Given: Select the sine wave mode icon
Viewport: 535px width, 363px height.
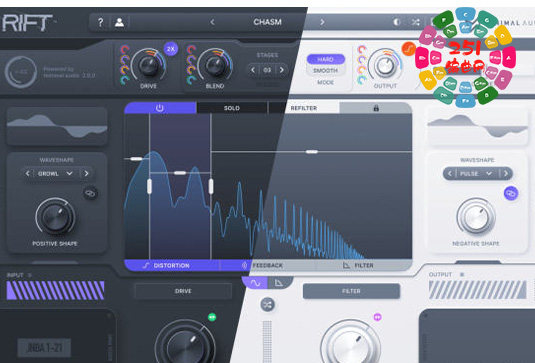Looking at the screenshot, I should pyautogui.click(x=255, y=283).
